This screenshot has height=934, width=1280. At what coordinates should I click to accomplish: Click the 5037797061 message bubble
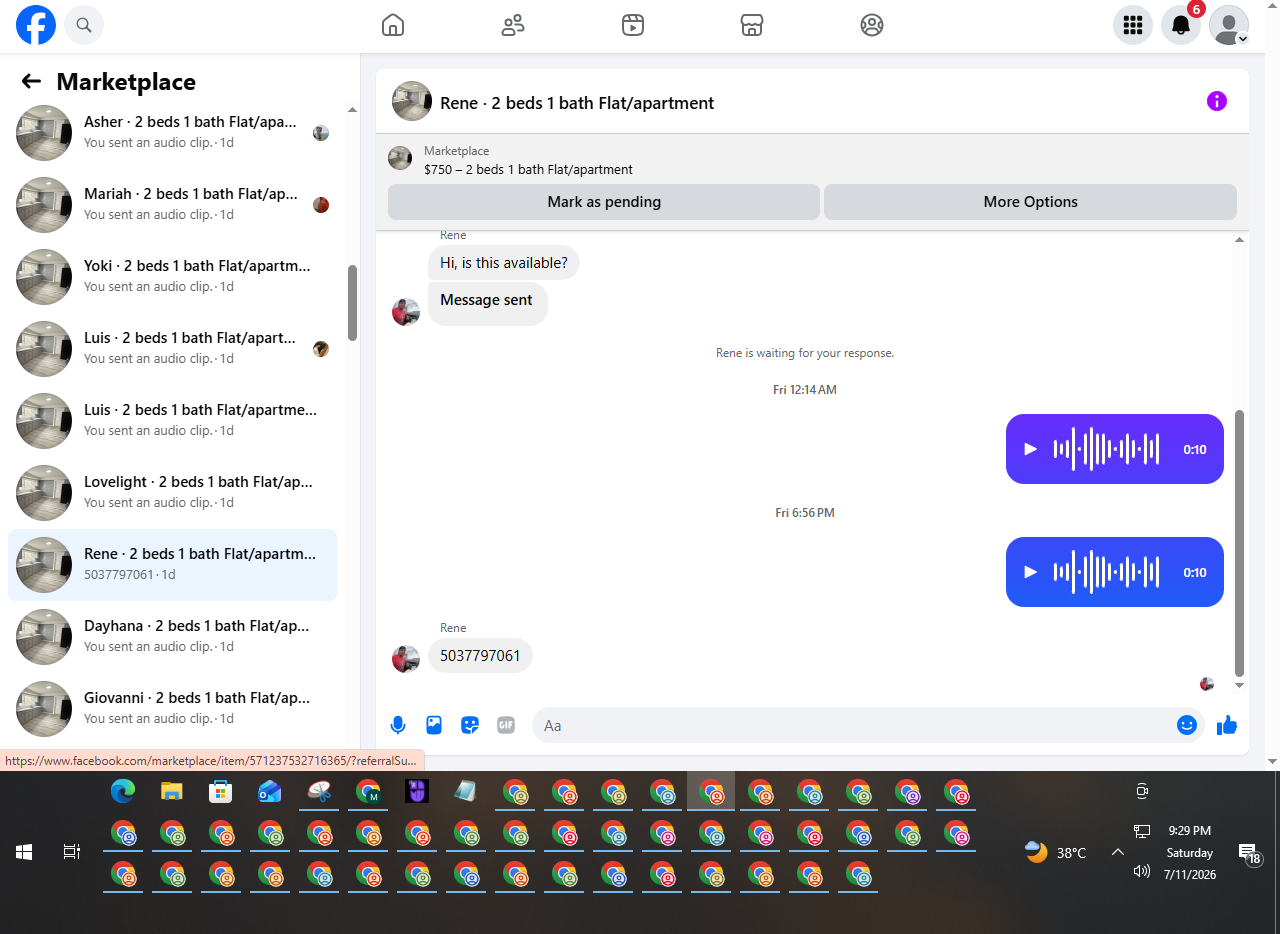[480, 656]
